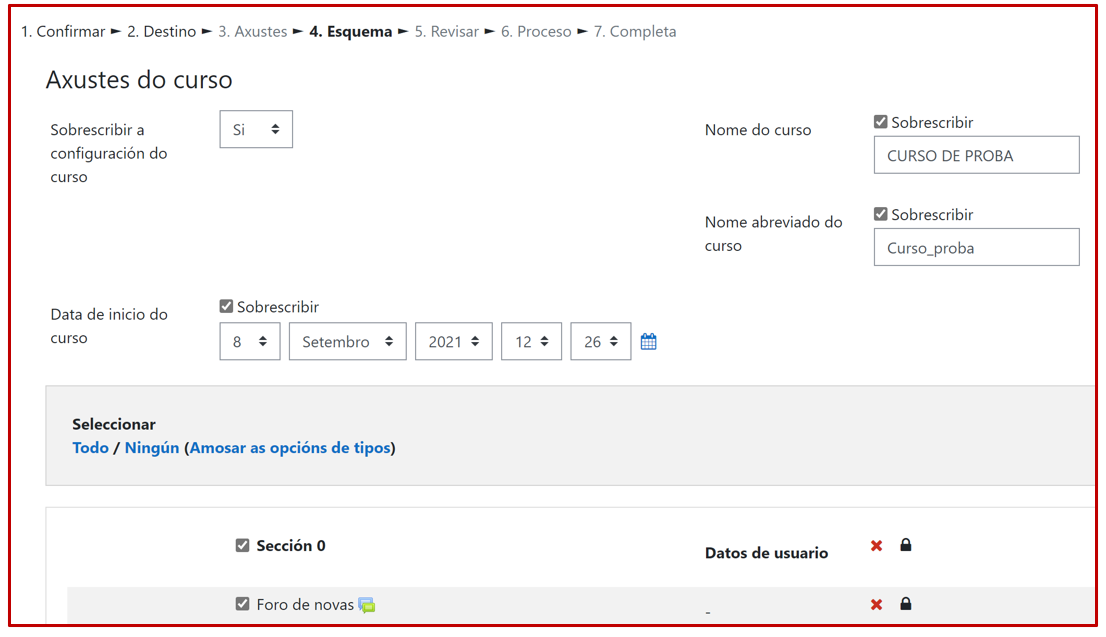1106x637 pixels.
Task: Open the calendar date picker icon
Action: coord(648,342)
